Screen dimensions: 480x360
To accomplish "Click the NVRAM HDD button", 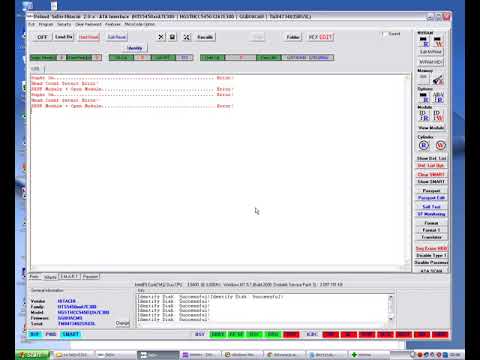I will 431,62.
